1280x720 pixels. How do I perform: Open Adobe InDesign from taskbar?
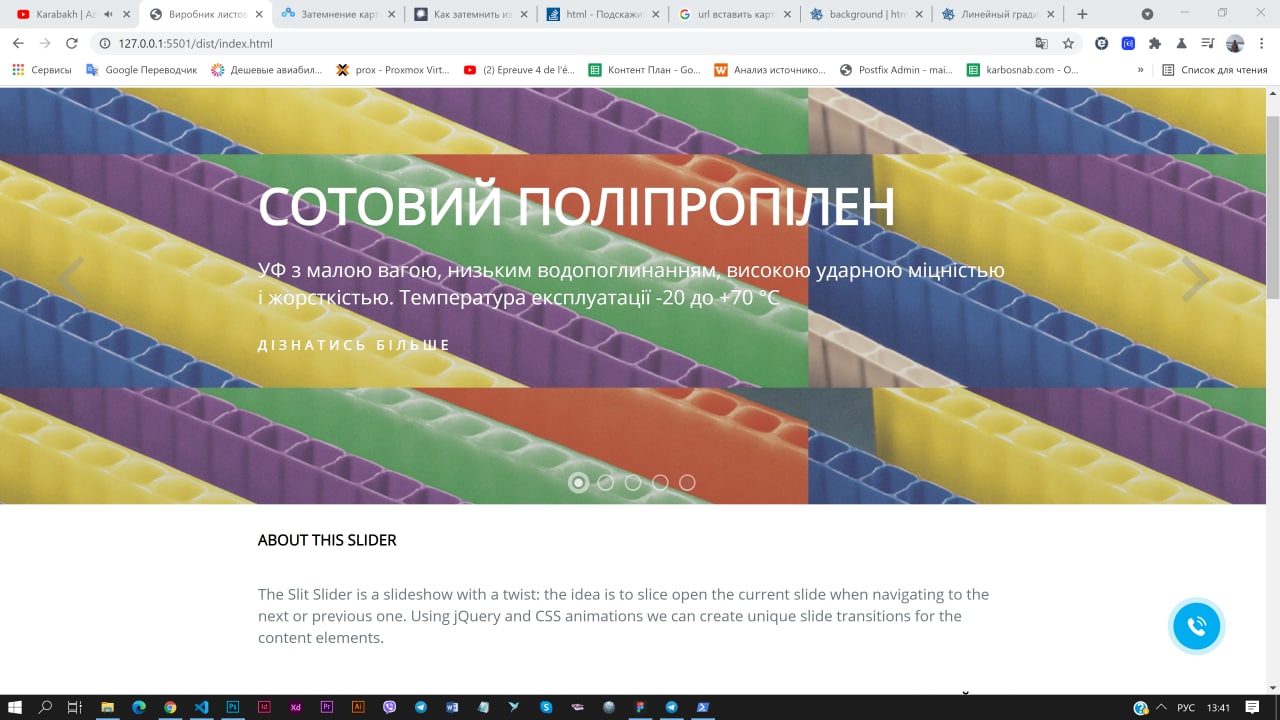pyautogui.click(x=264, y=707)
